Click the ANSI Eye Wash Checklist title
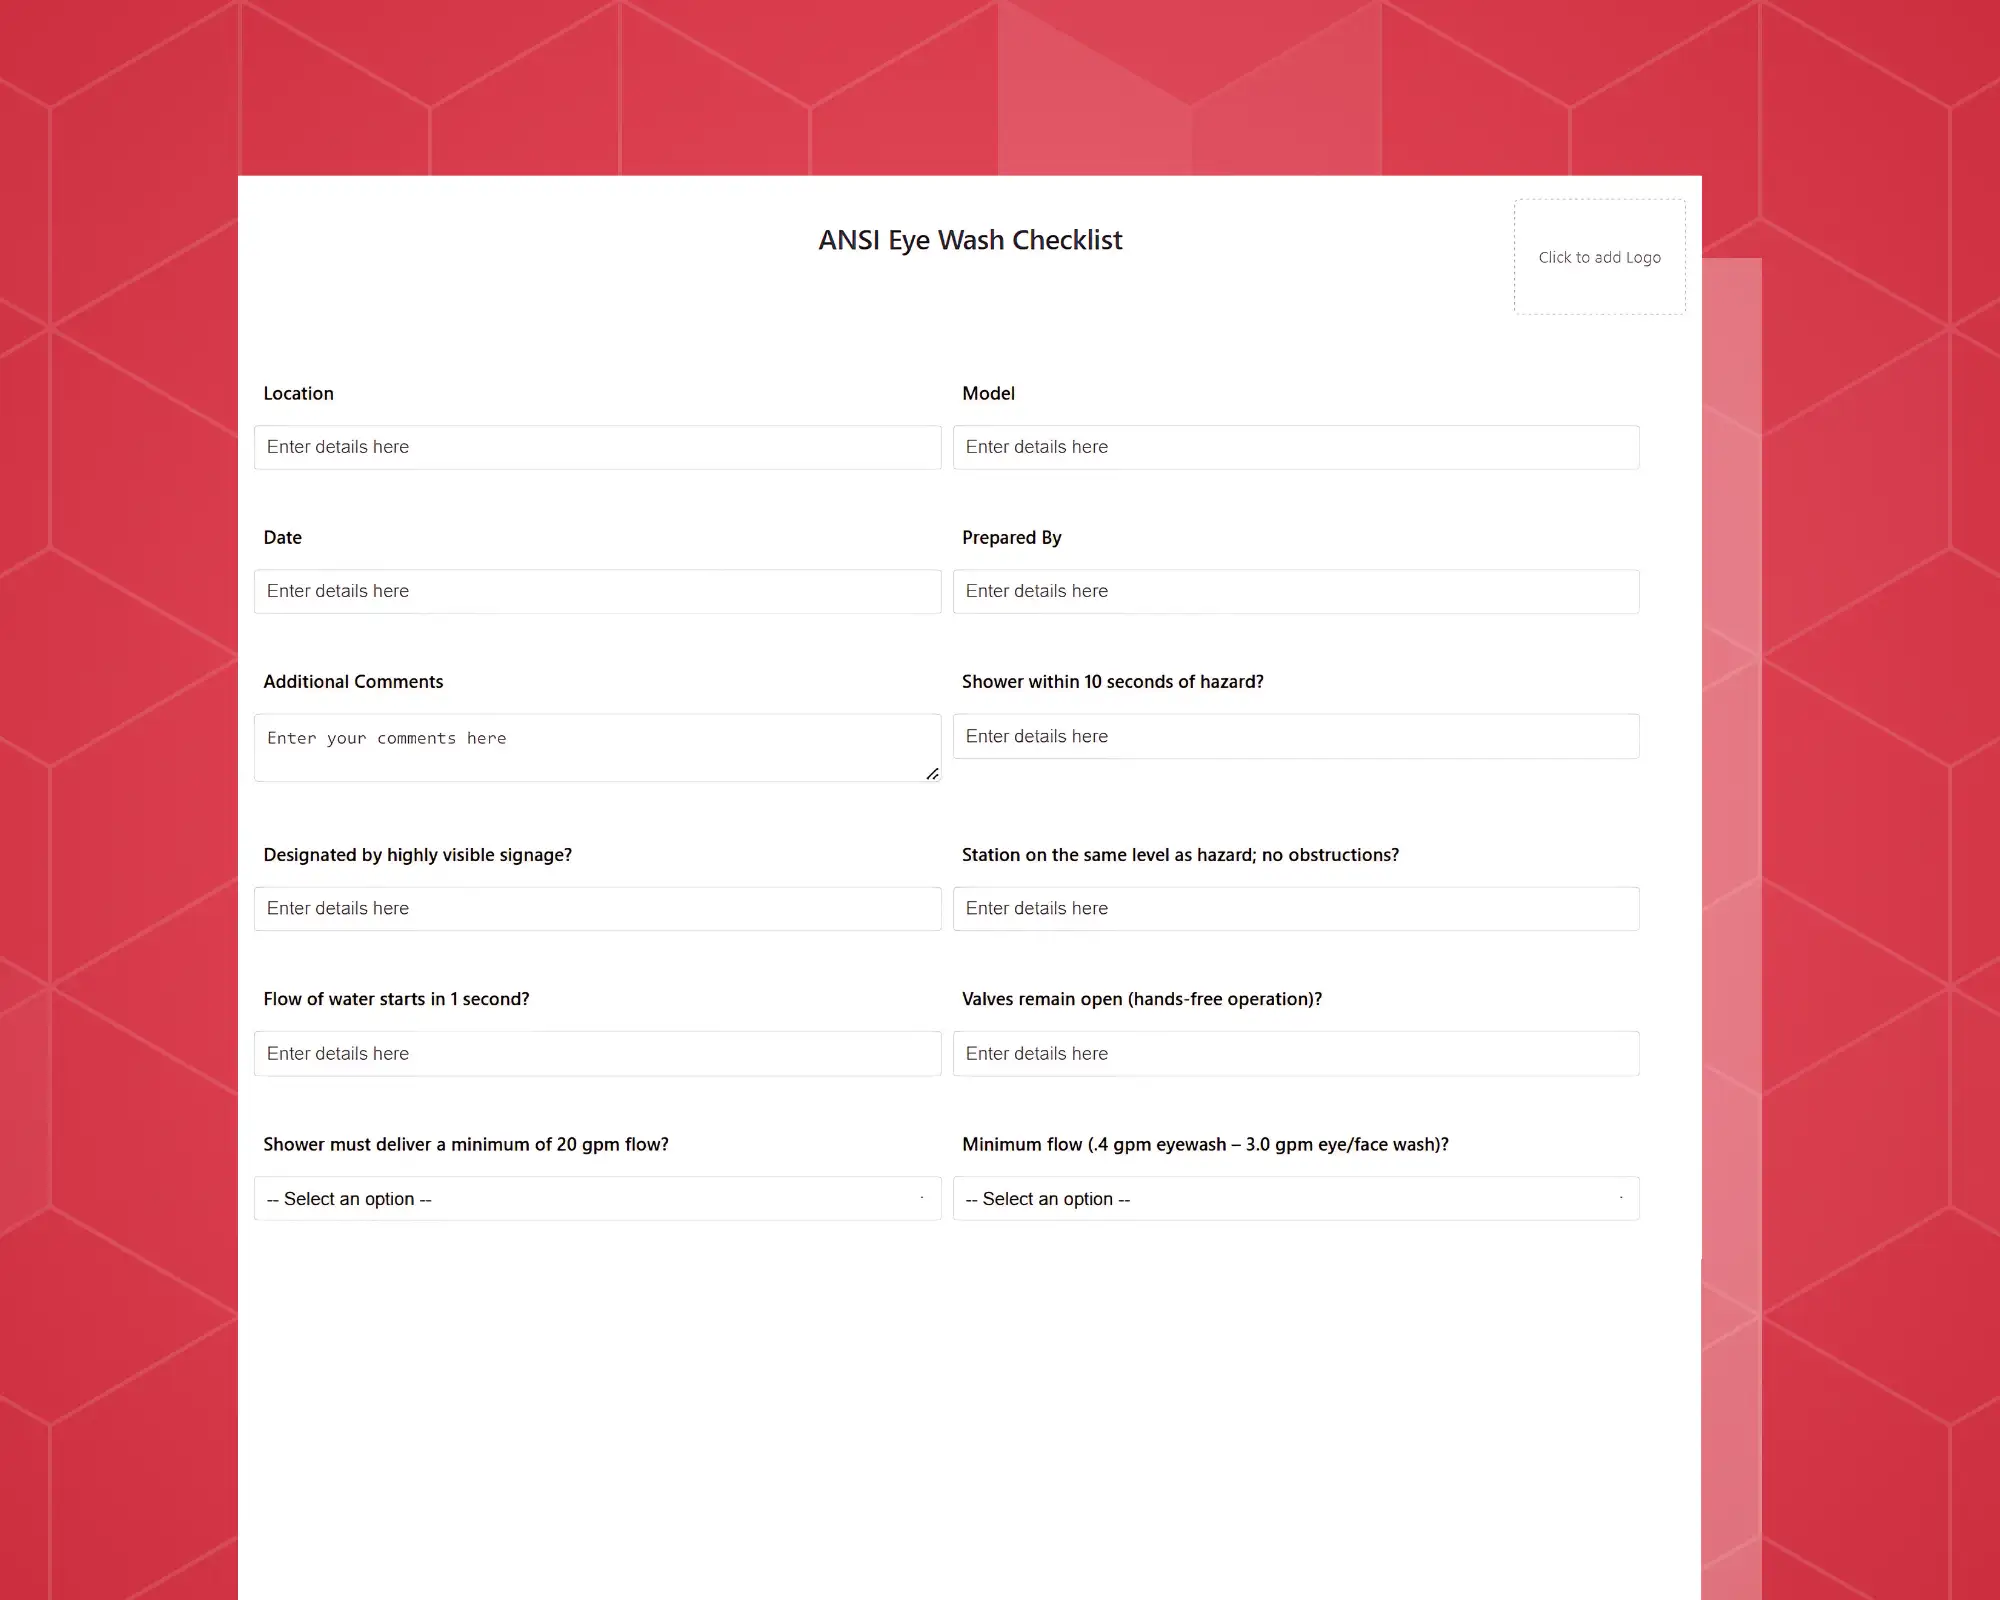2000x1600 pixels. coord(971,240)
